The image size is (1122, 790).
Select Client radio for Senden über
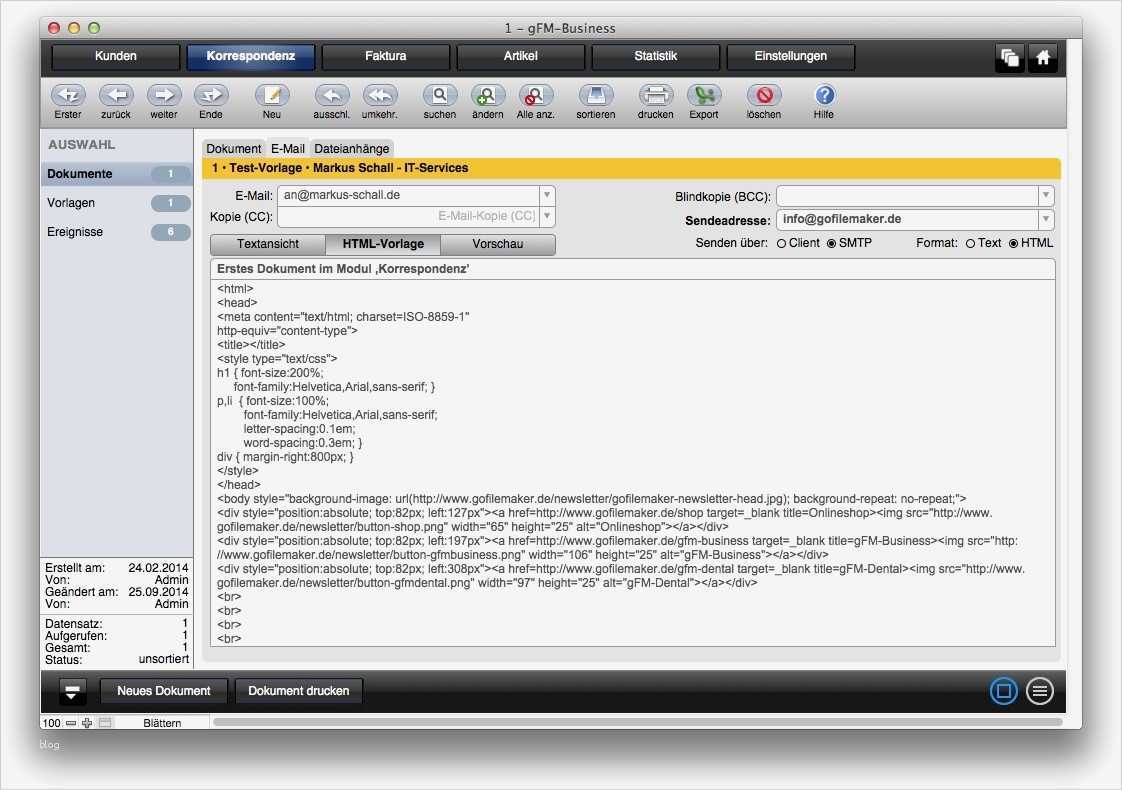click(781, 243)
